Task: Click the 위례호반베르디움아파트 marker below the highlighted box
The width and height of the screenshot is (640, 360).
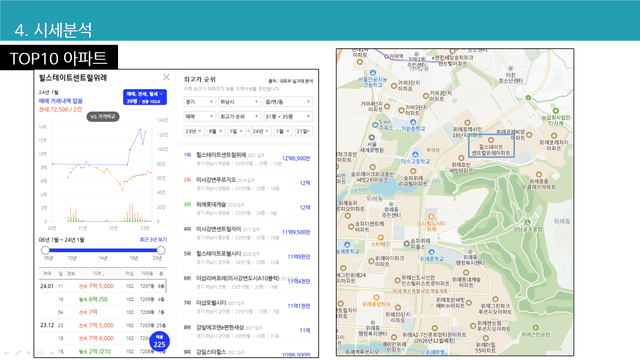Action: point(461,158)
